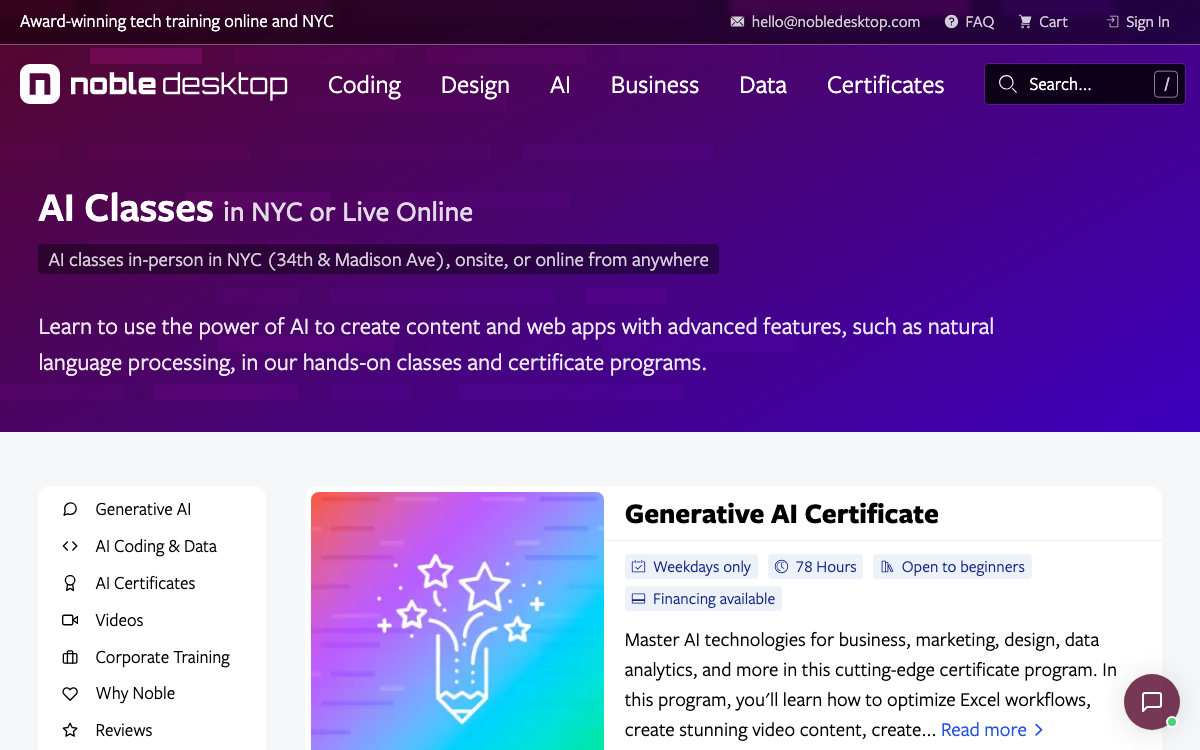1200x750 pixels.
Task: Open the Coding menu
Action: point(364,85)
